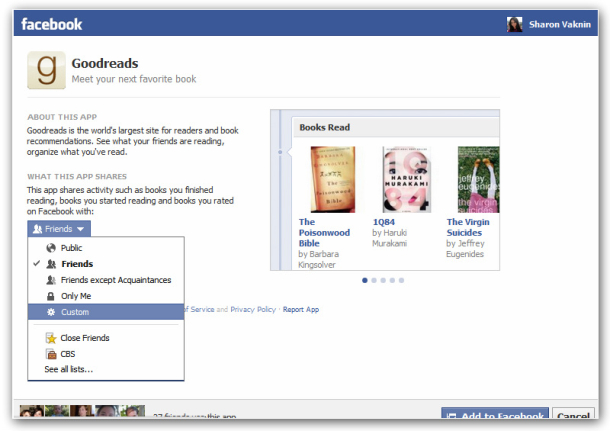
Task: Open The Poisonwood Bible cover image
Action: coord(333,179)
